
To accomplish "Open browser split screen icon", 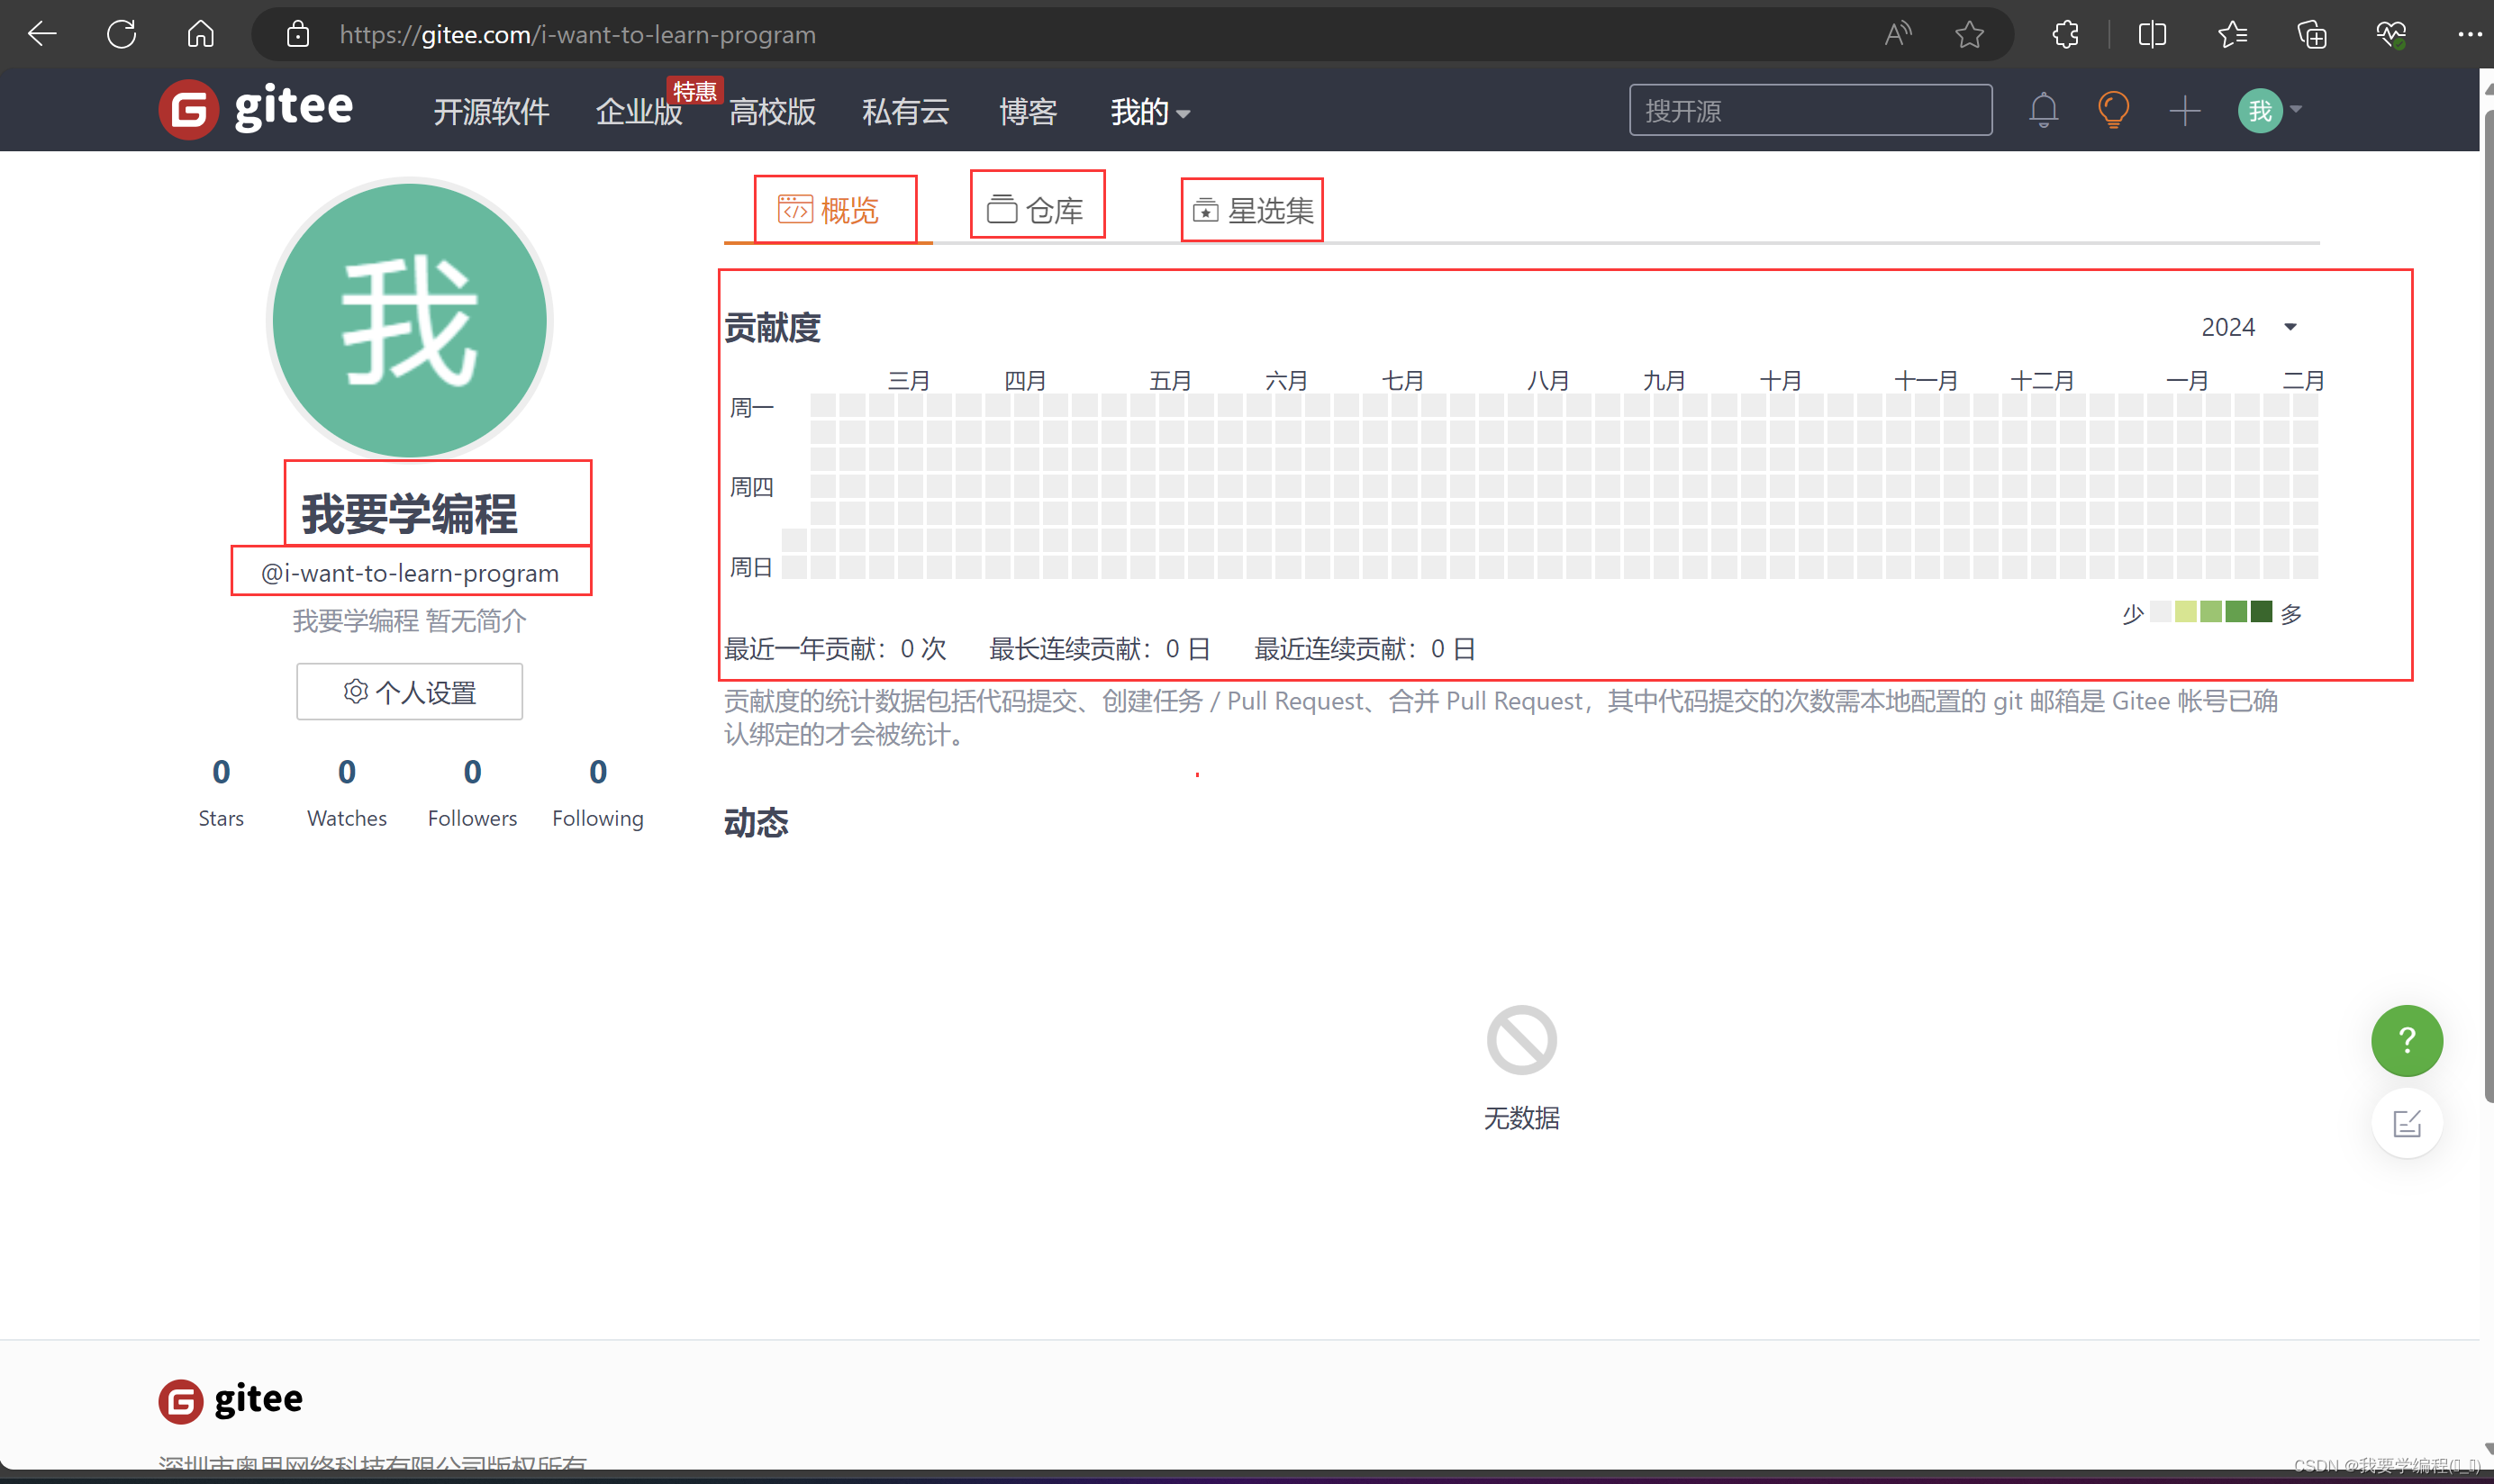I will [x=2151, y=35].
